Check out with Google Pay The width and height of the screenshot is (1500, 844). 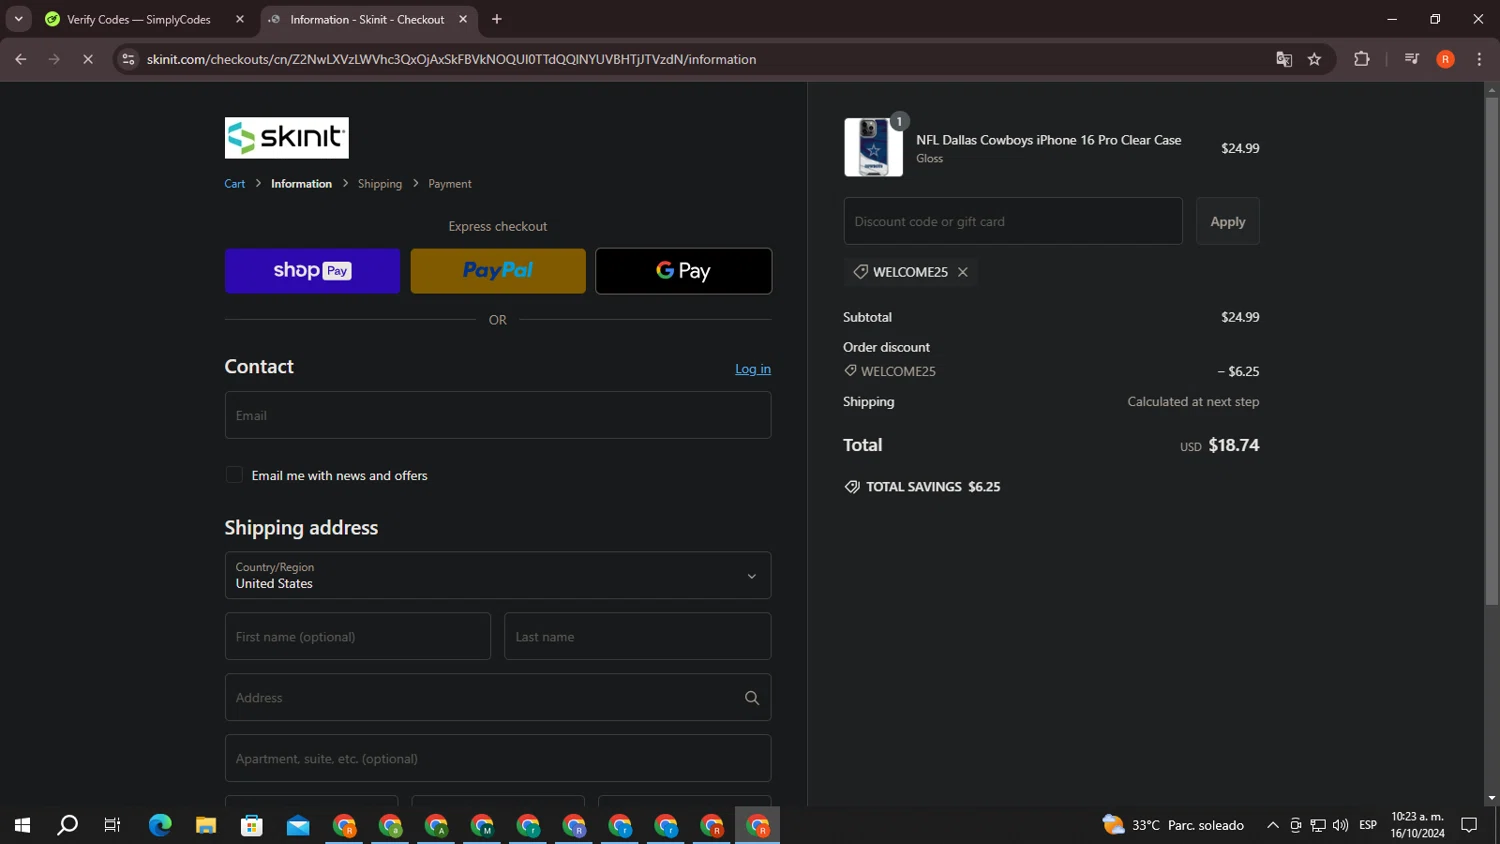point(684,271)
